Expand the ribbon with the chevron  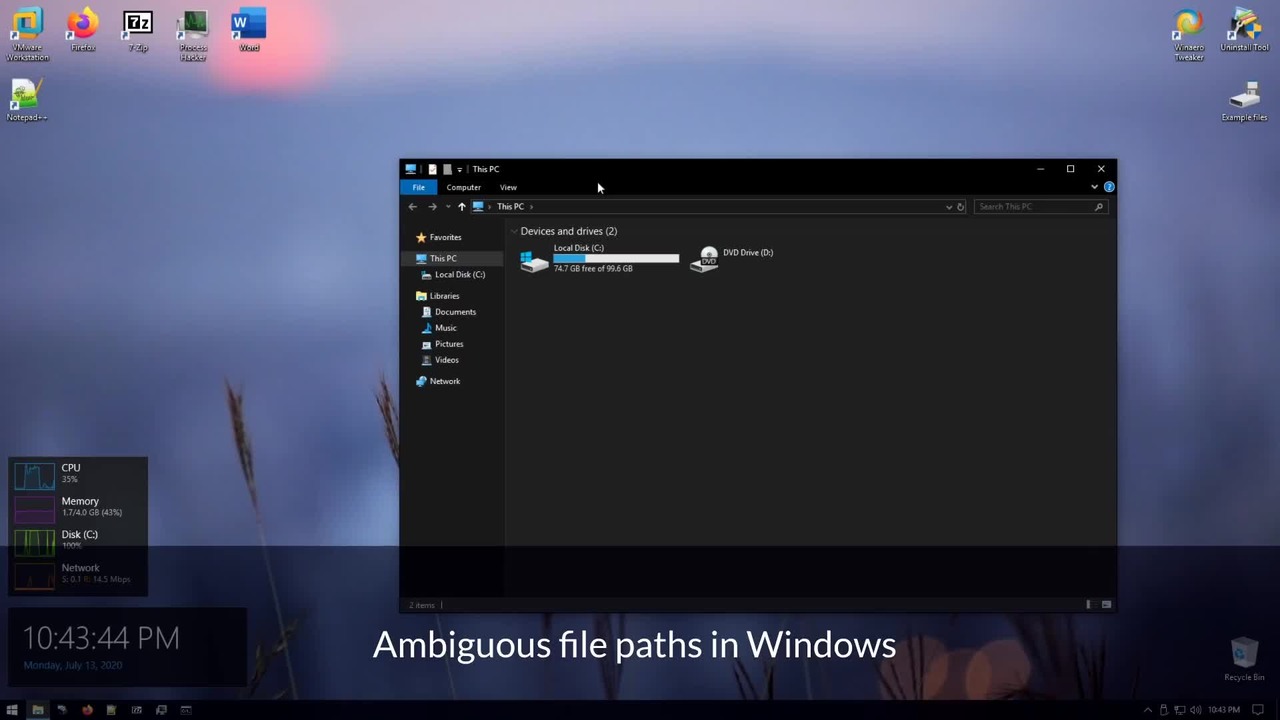click(x=1094, y=187)
